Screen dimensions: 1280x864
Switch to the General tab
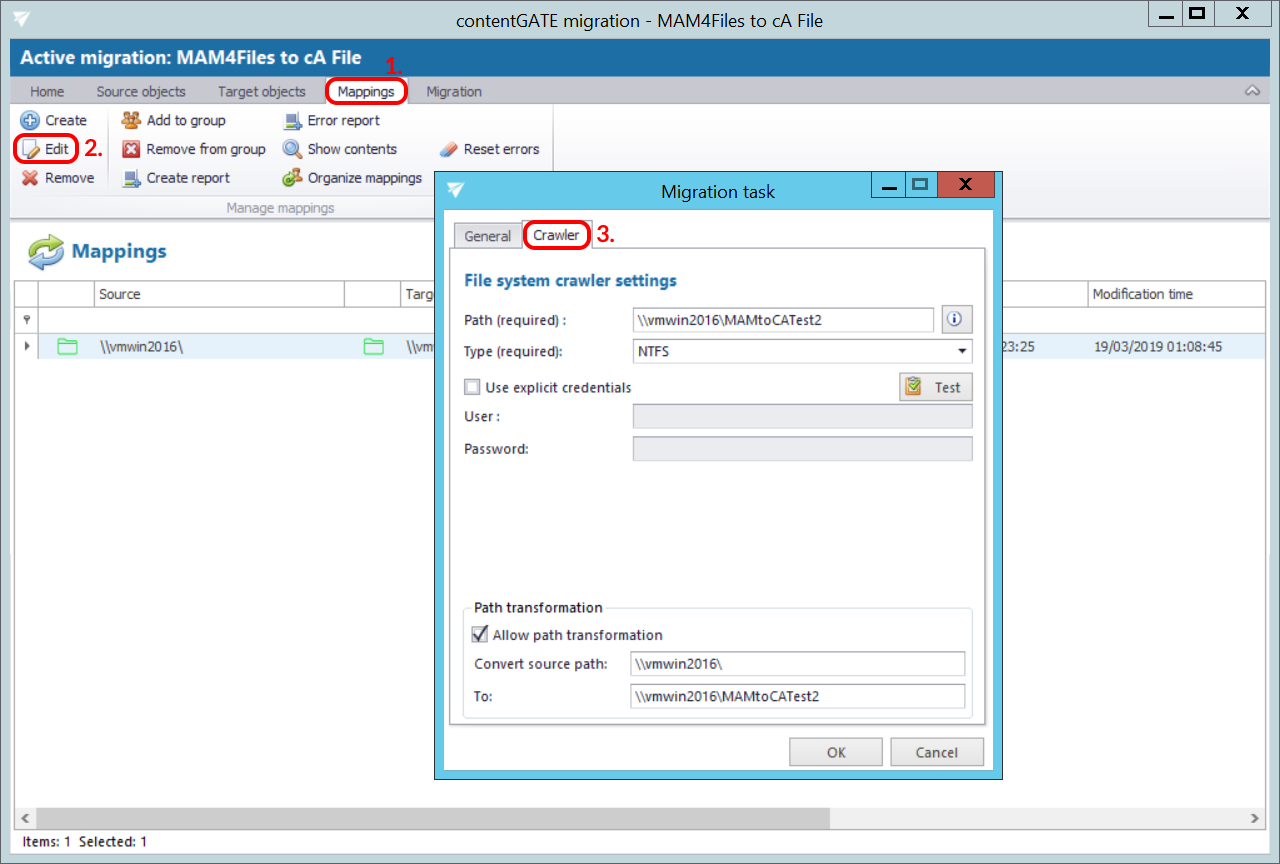click(x=487, y=236)
